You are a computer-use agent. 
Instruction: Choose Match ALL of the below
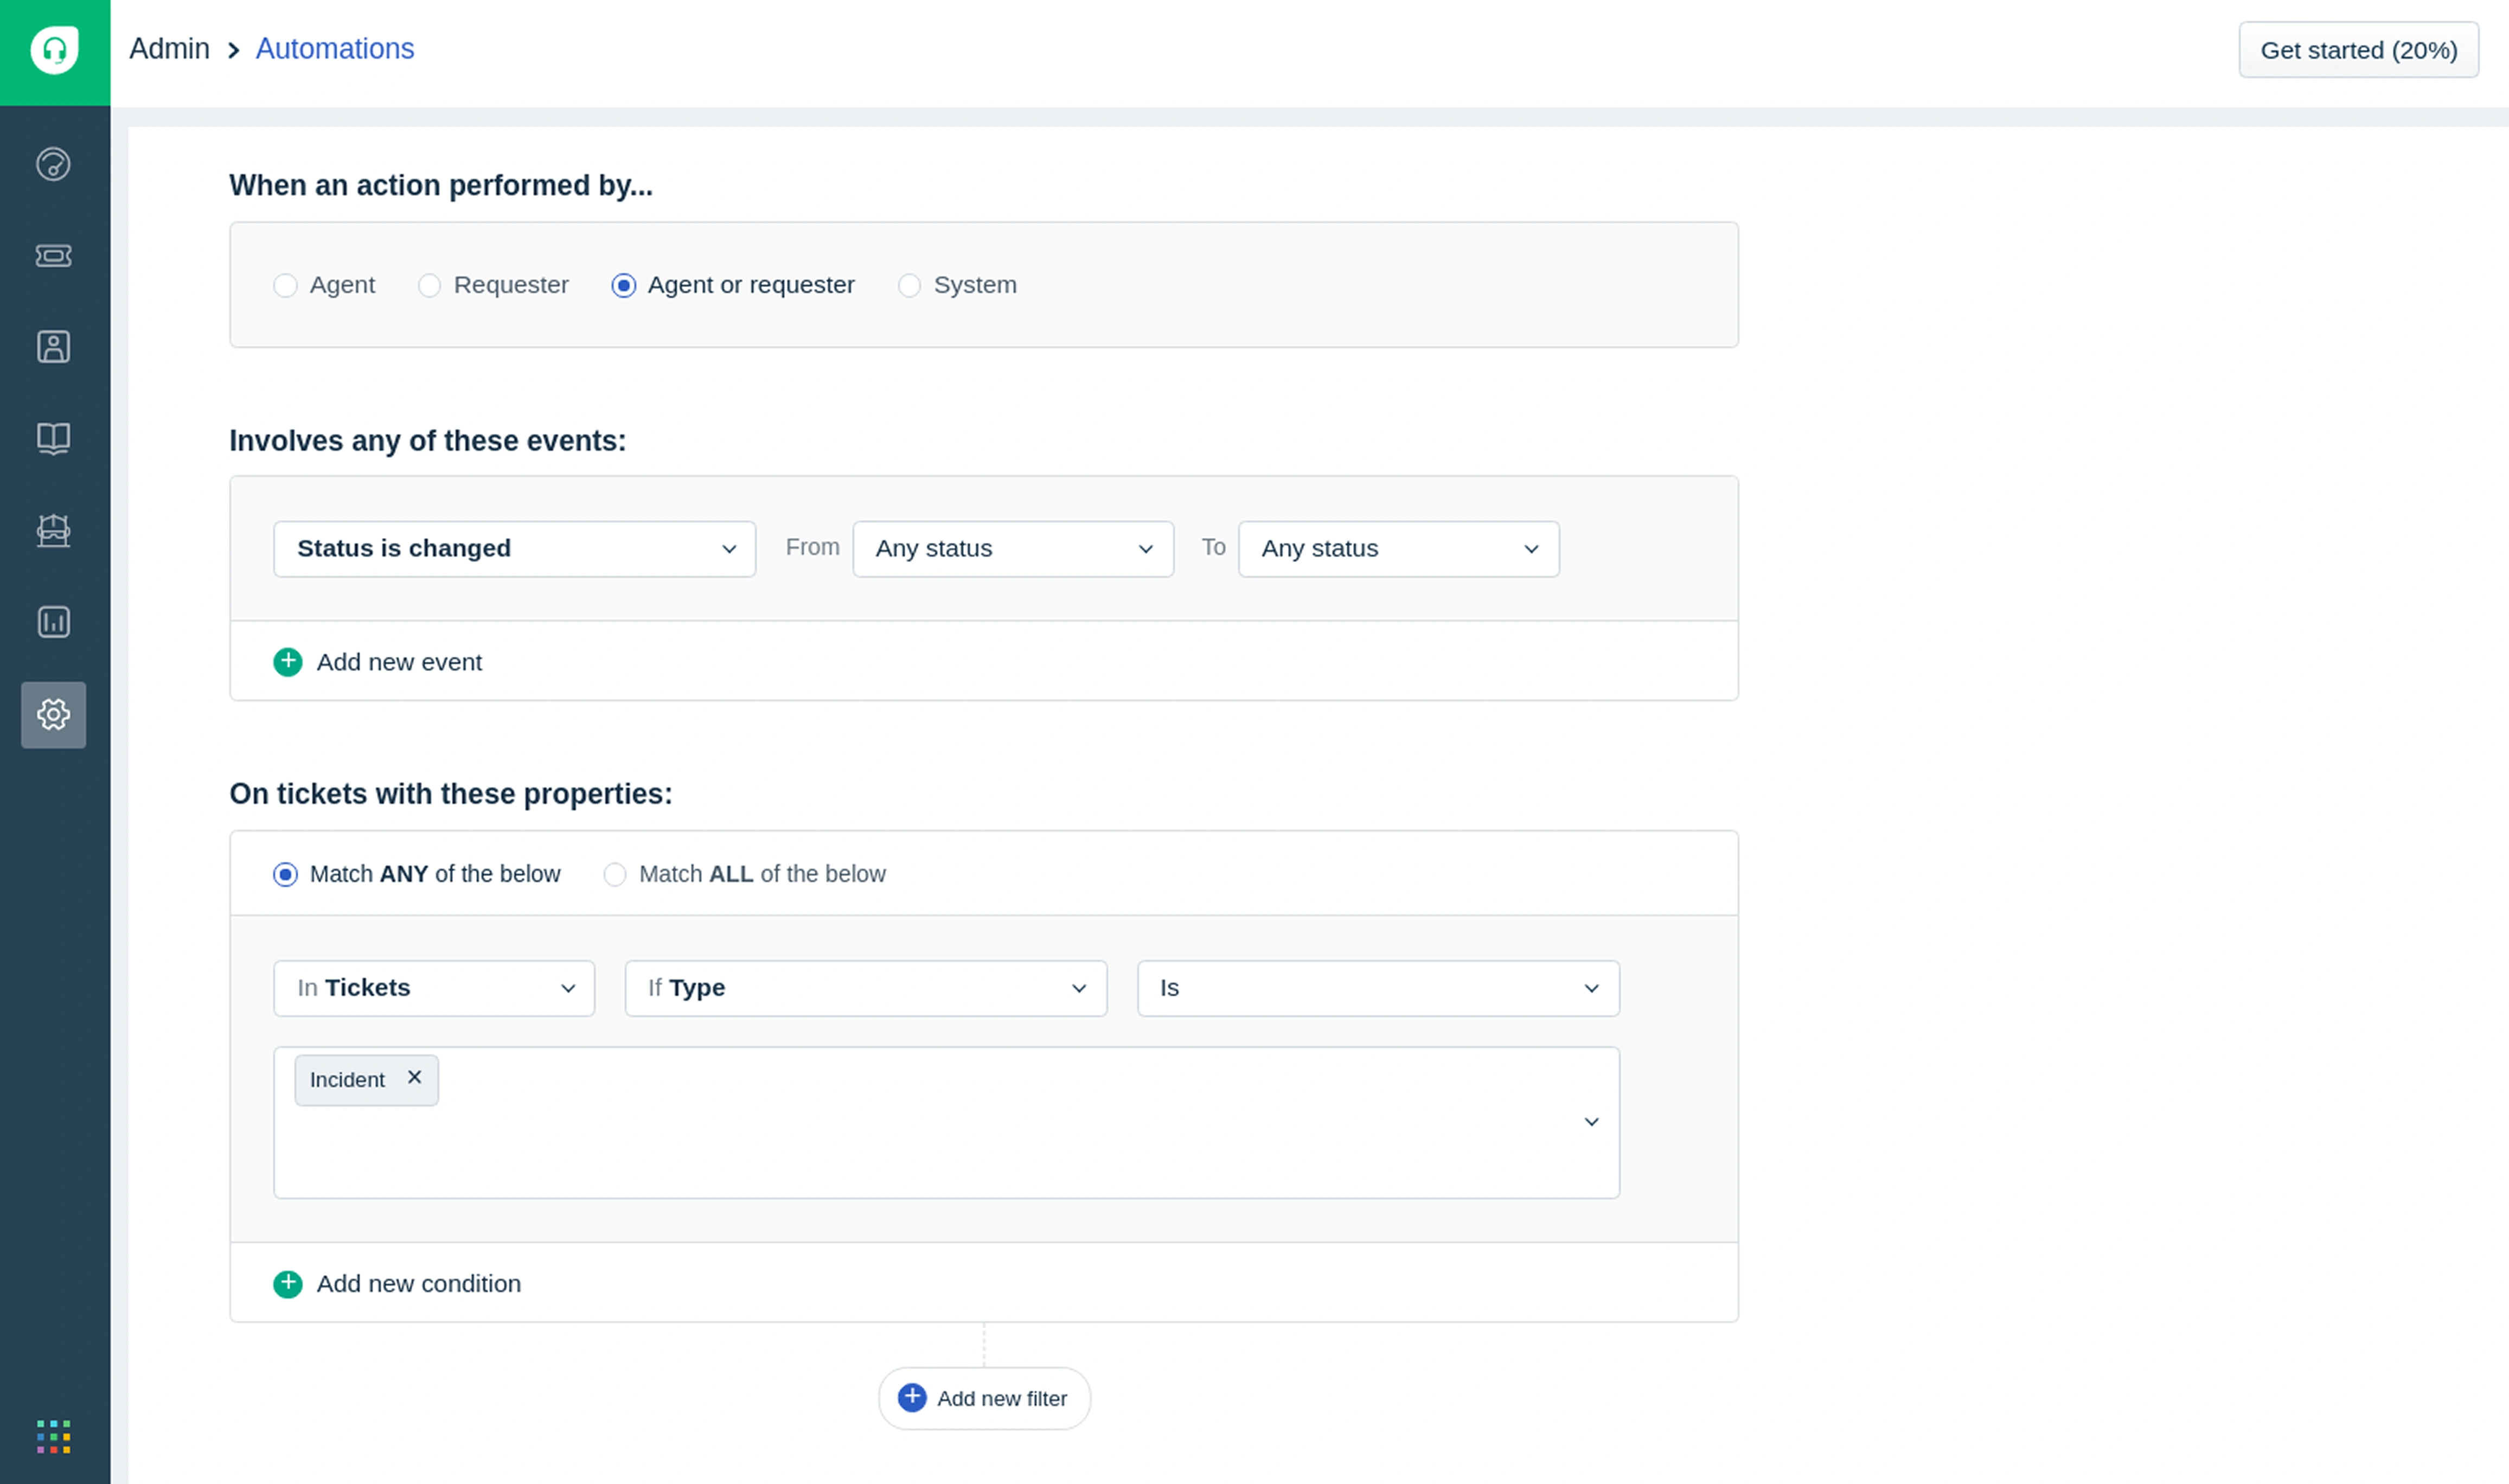[615, 875]
